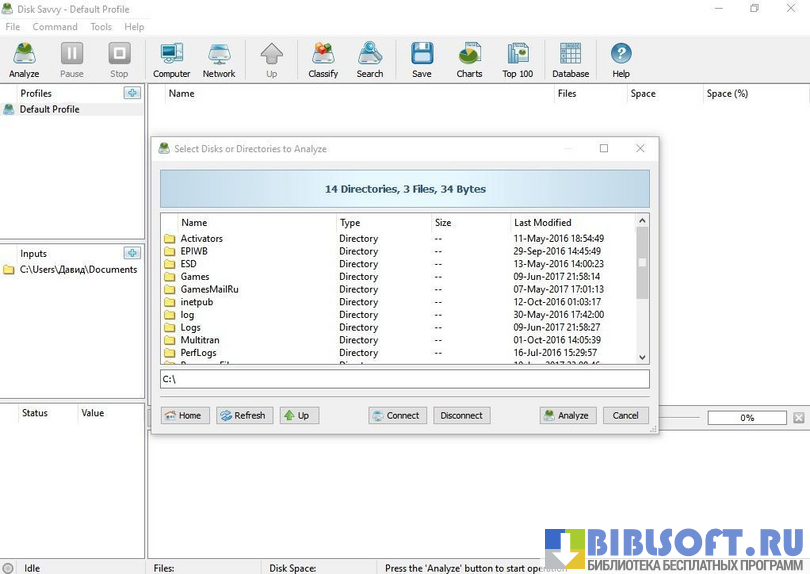Click the Analyze toolbar icon
This screenshot has height=574, width=810.
24,60
